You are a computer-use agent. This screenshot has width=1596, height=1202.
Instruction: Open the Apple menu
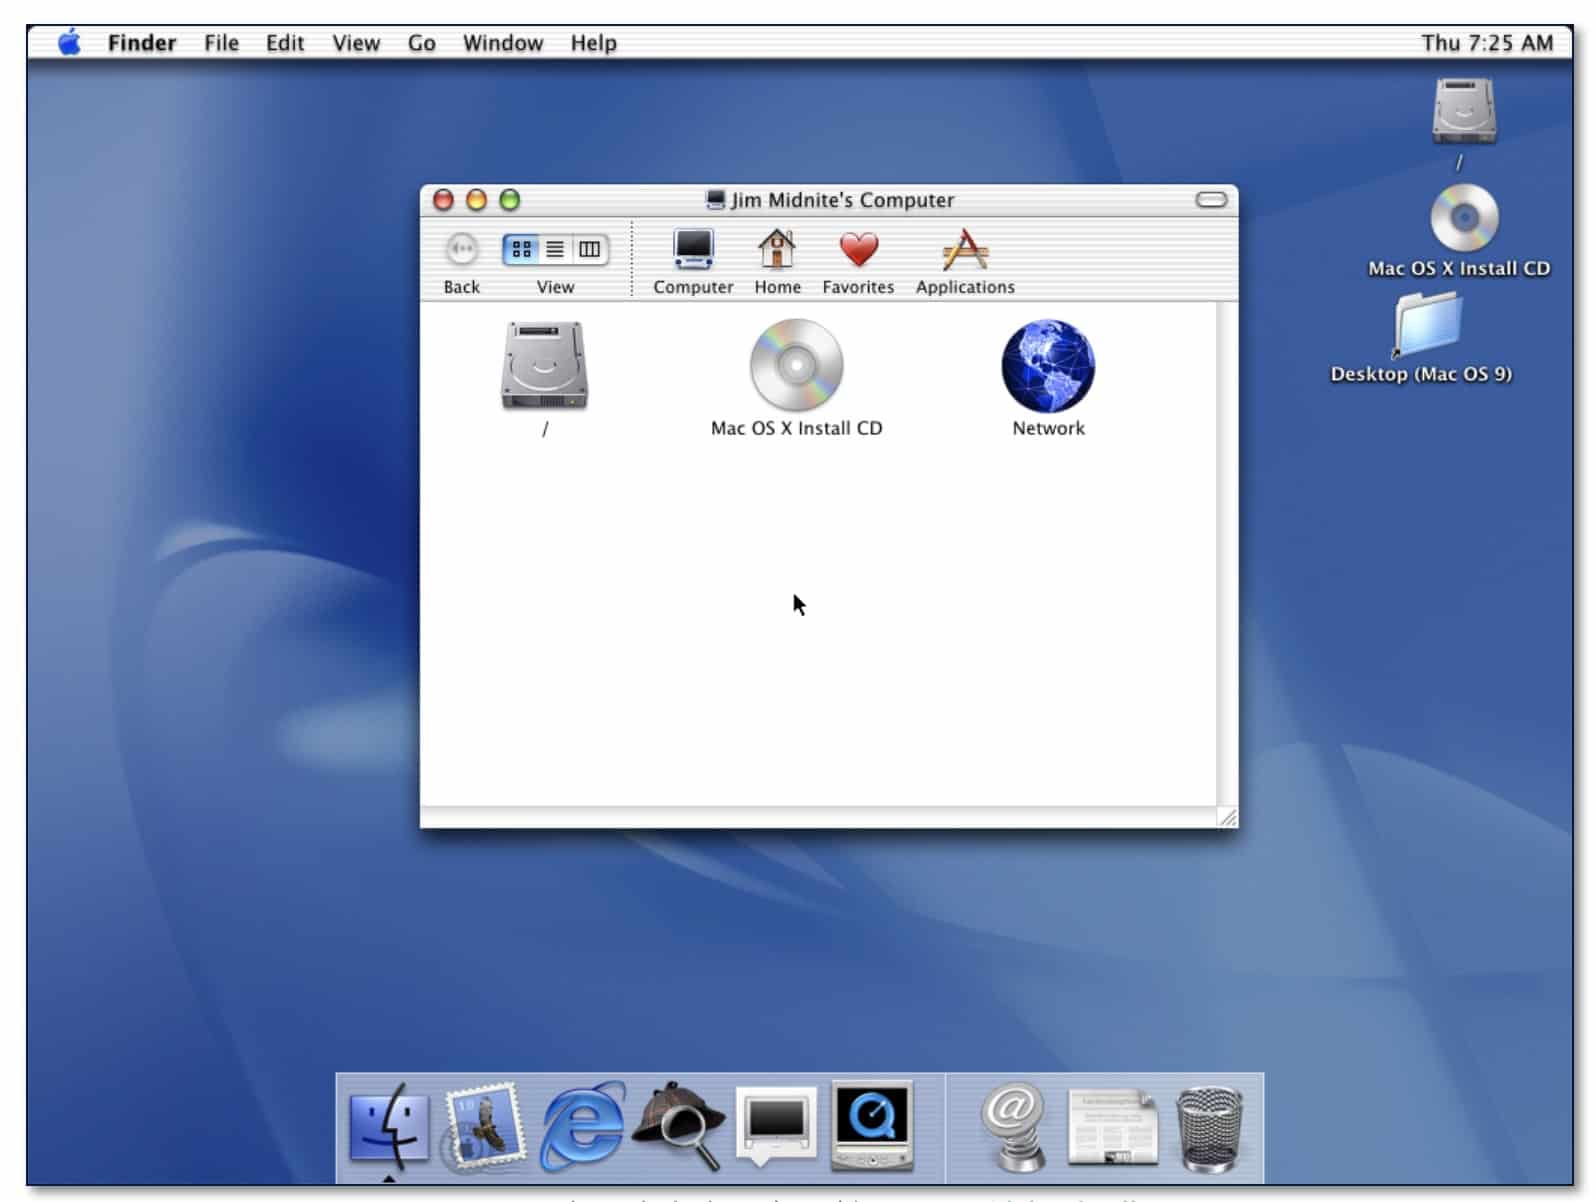(69, 42)
